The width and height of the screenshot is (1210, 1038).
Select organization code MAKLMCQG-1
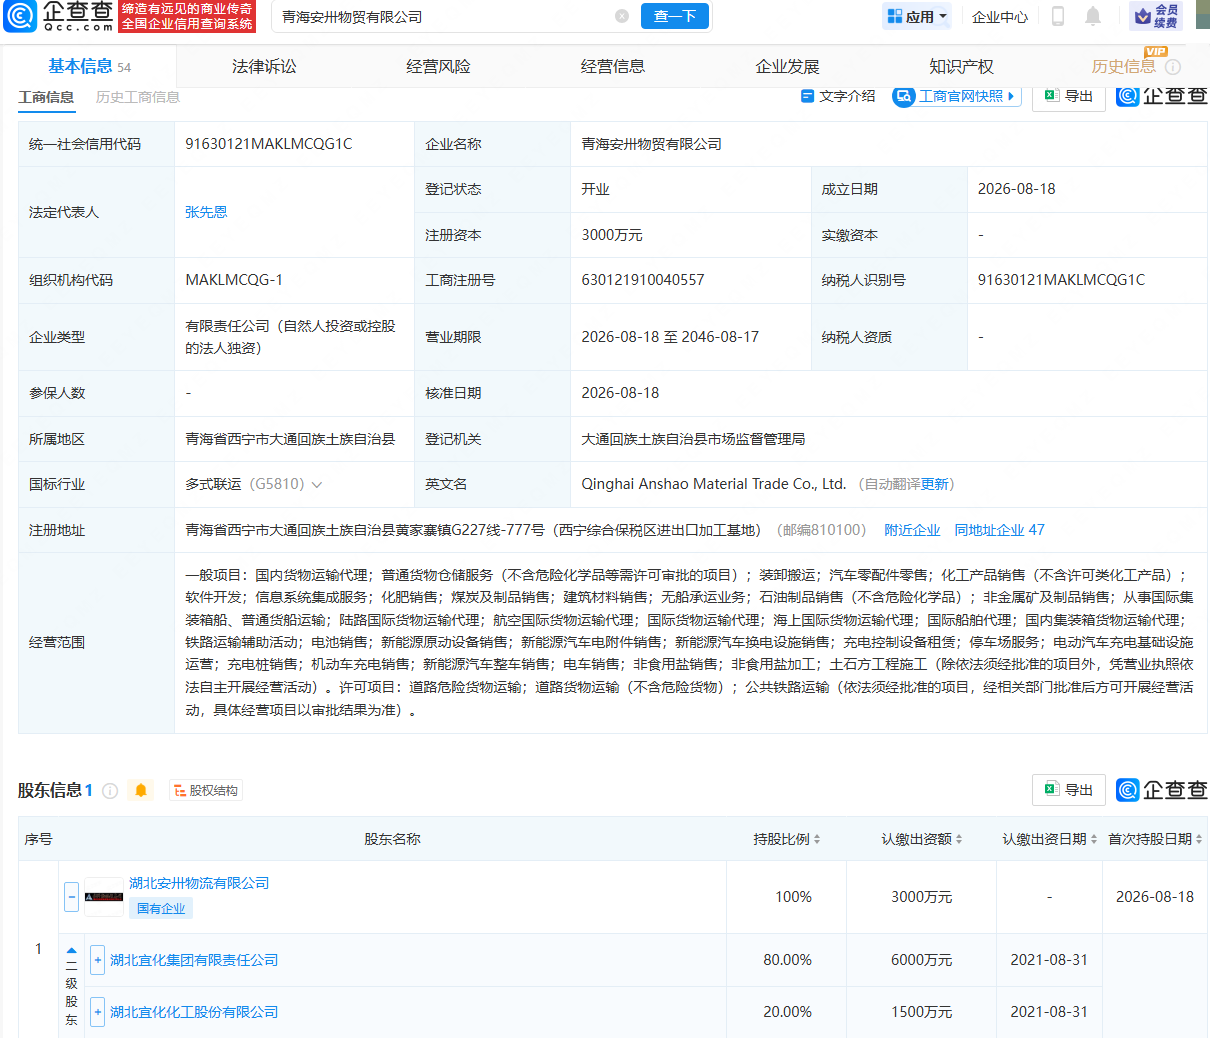point(234,280)
